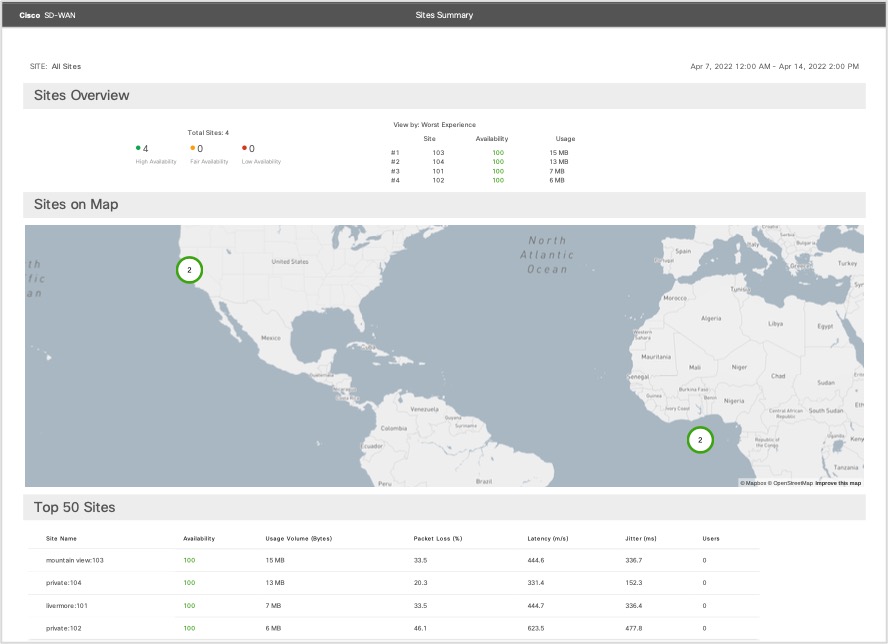Open the OpenStreetMap attribution link
This screenshot has height=644, width=888.
pos(792,483)
